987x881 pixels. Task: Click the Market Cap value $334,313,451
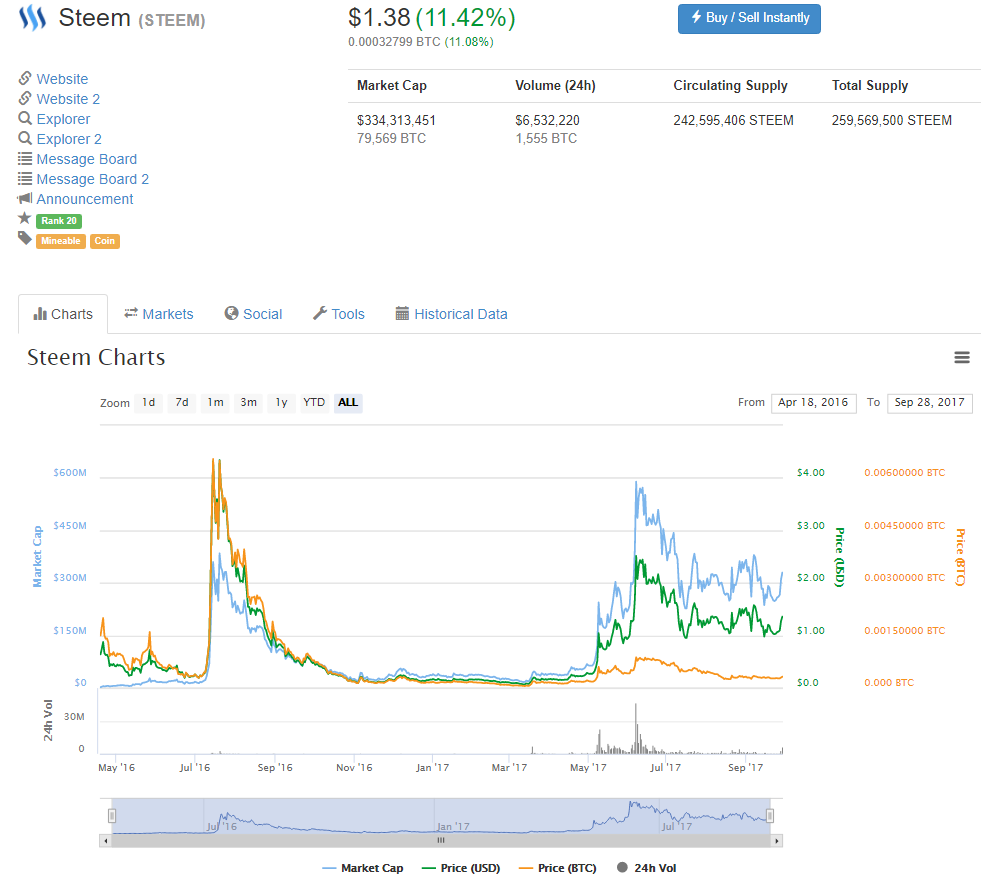click(x=397, y=120)
